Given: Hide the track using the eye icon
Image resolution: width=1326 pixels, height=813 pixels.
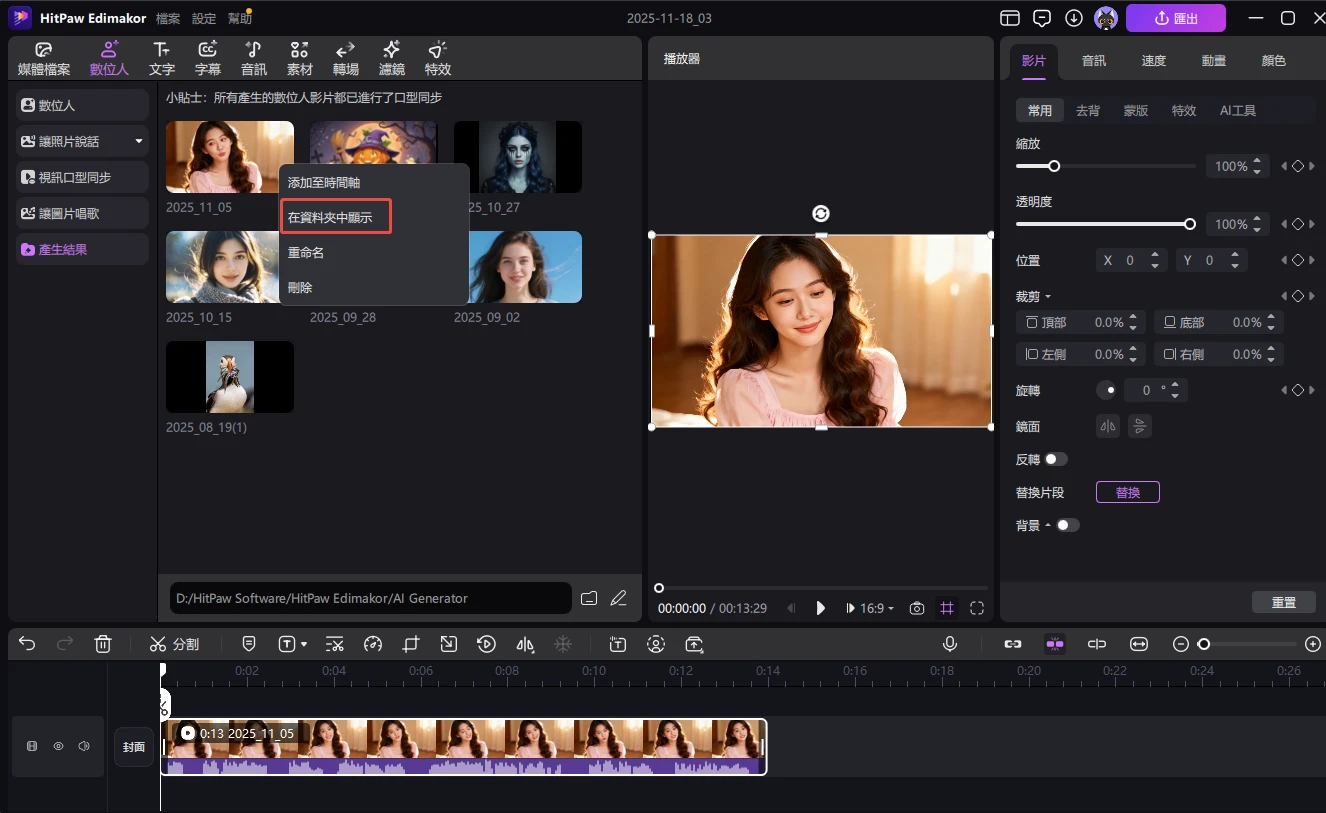Looking at the screenshot, I should (x=58, y=746).
